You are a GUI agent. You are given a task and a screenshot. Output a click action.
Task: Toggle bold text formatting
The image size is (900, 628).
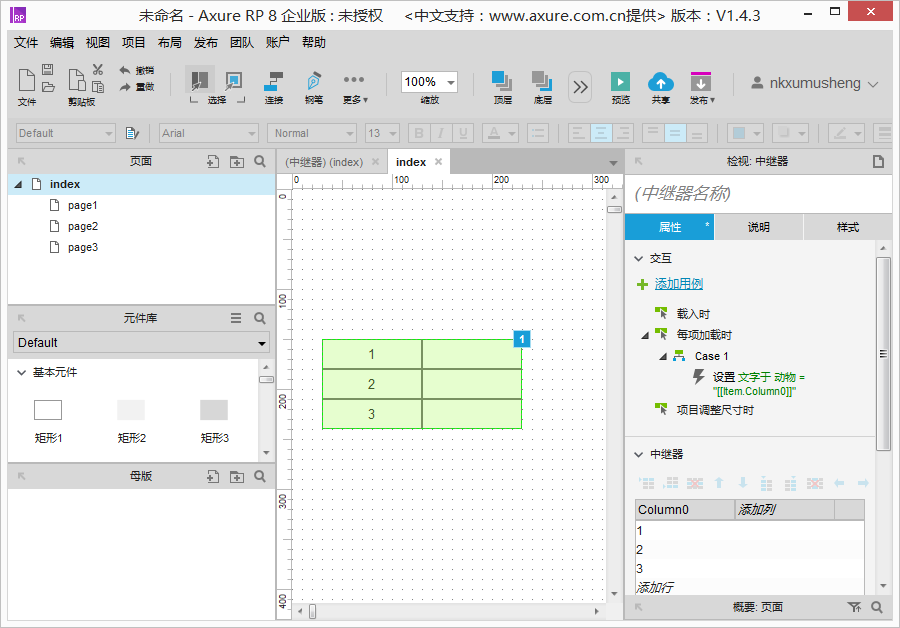[x=419, y=133]
